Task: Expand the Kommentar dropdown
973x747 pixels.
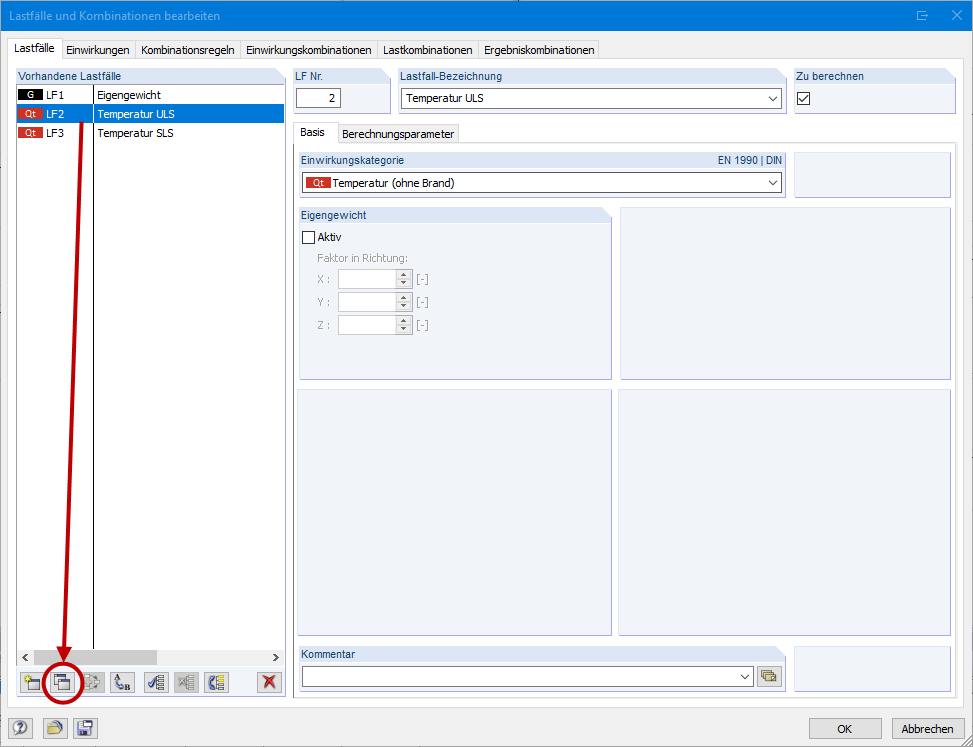Action: [744, 676]
